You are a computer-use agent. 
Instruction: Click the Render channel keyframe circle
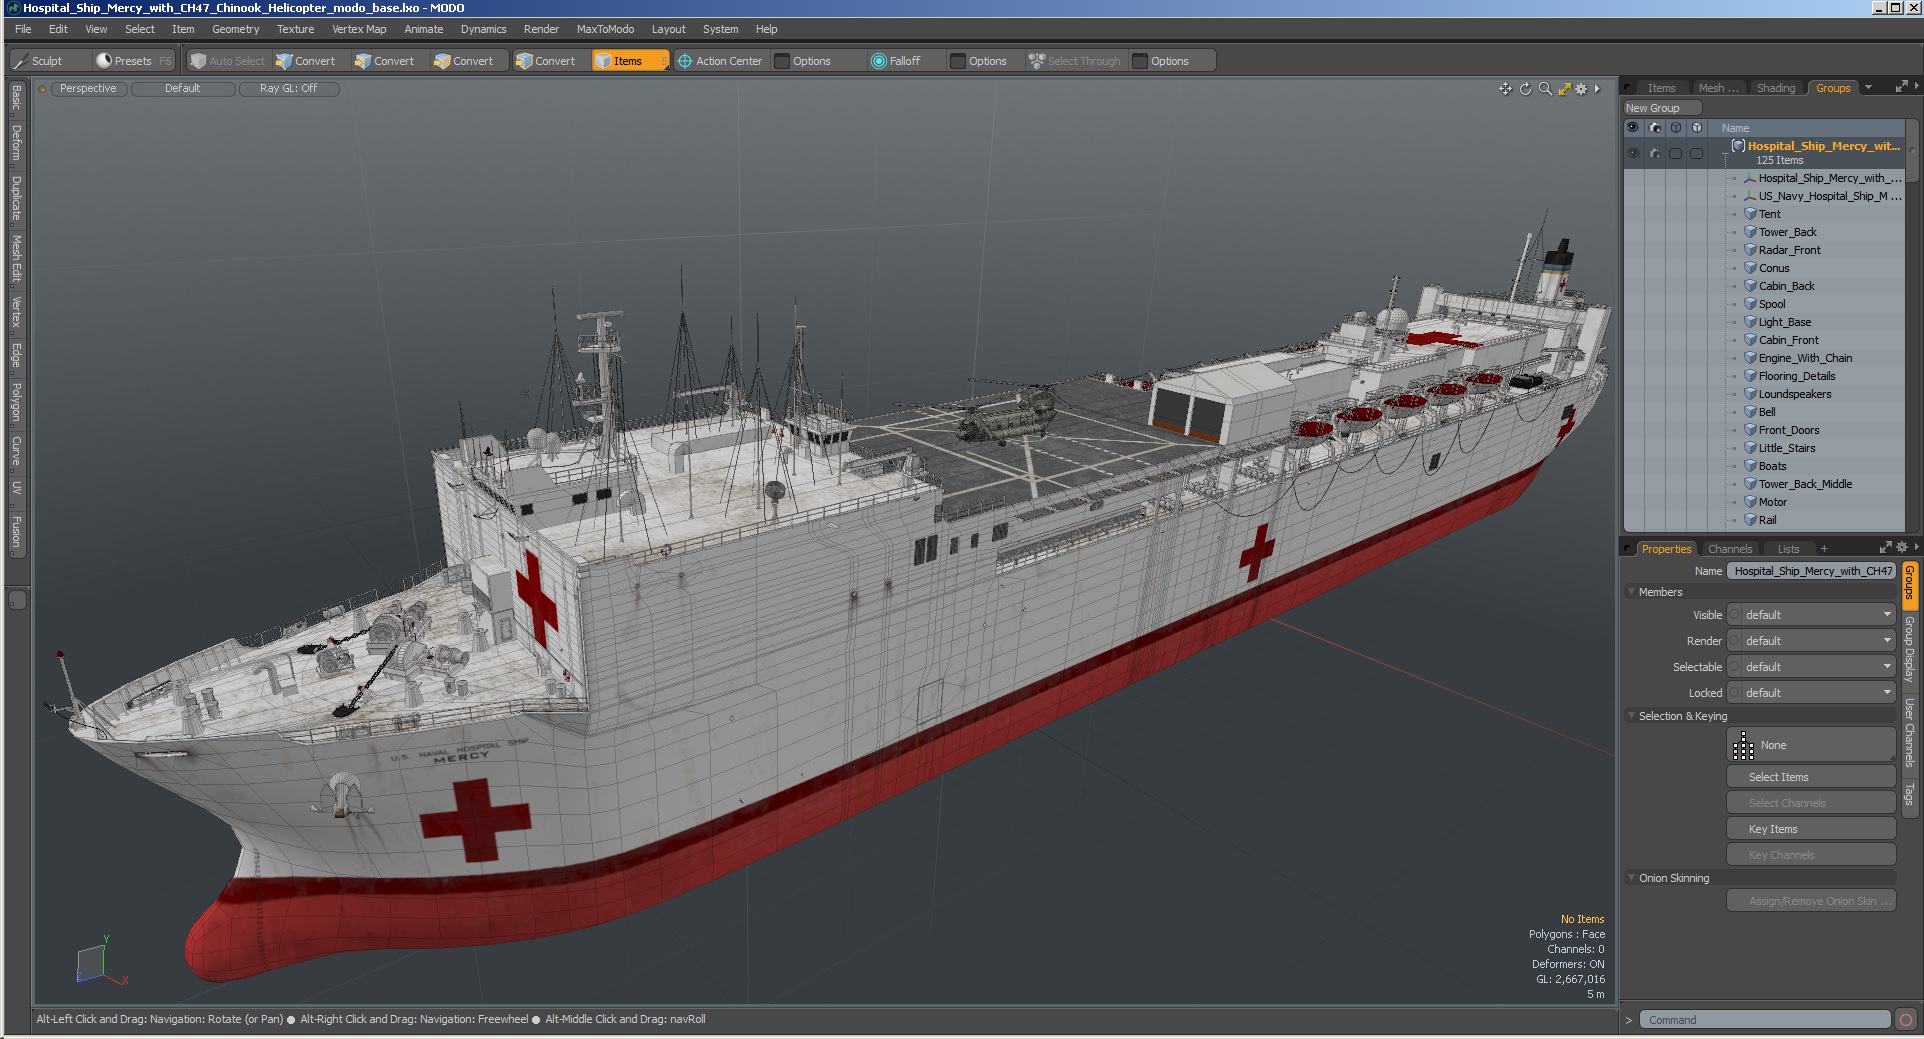point(1735,641)
